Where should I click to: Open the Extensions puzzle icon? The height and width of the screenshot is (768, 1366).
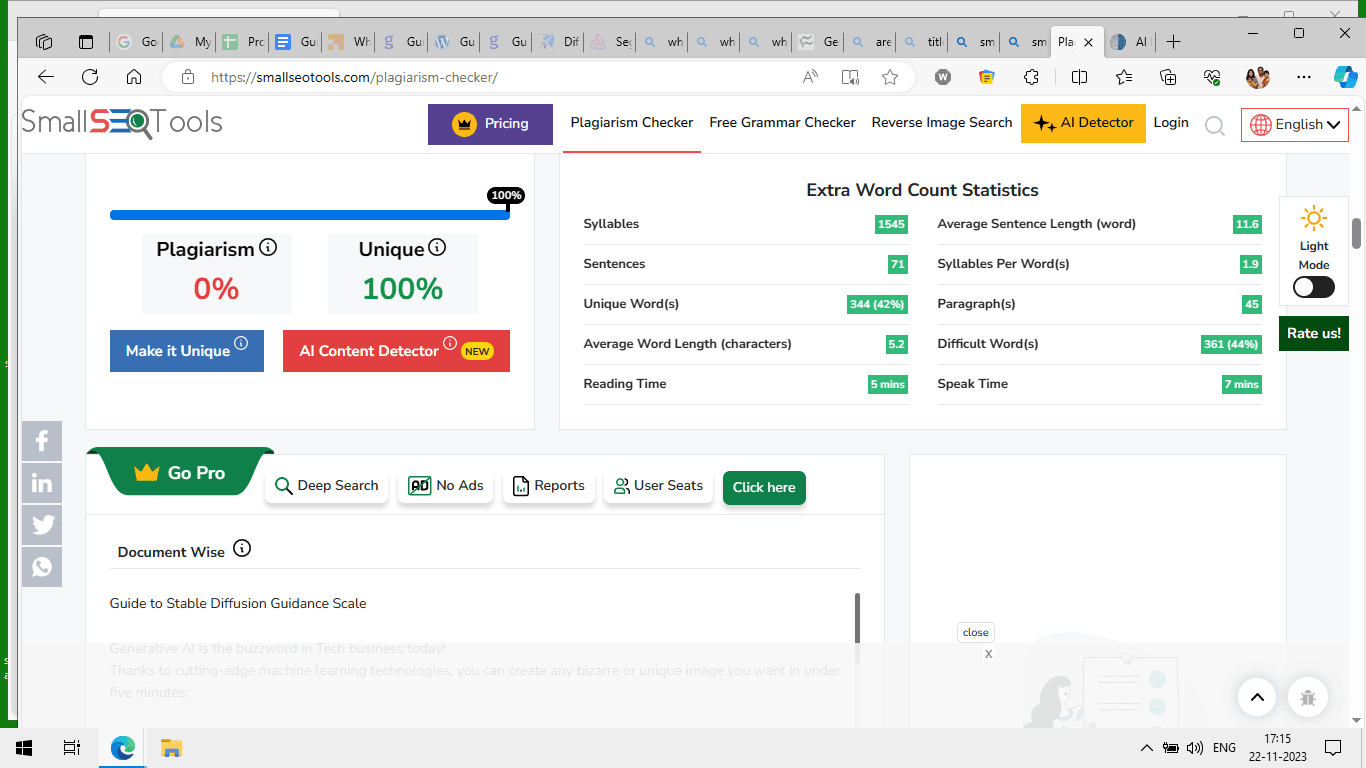[1031, 77]
